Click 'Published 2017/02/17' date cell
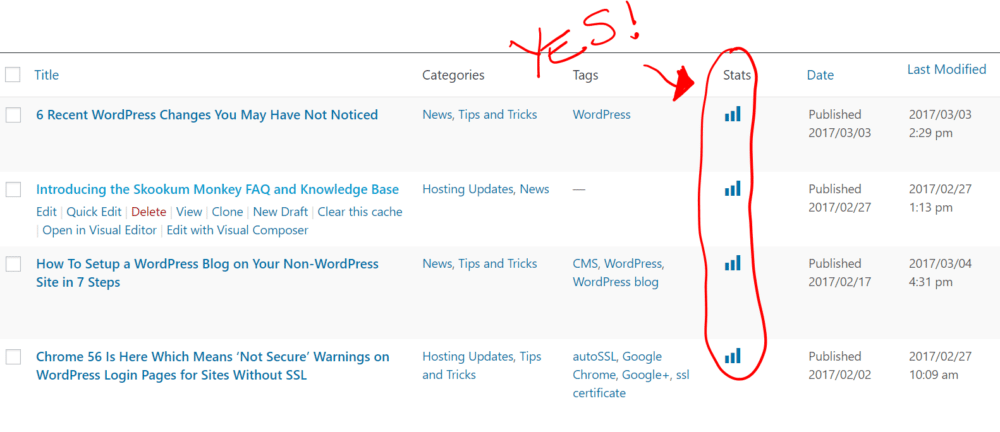 click(839, 272)
